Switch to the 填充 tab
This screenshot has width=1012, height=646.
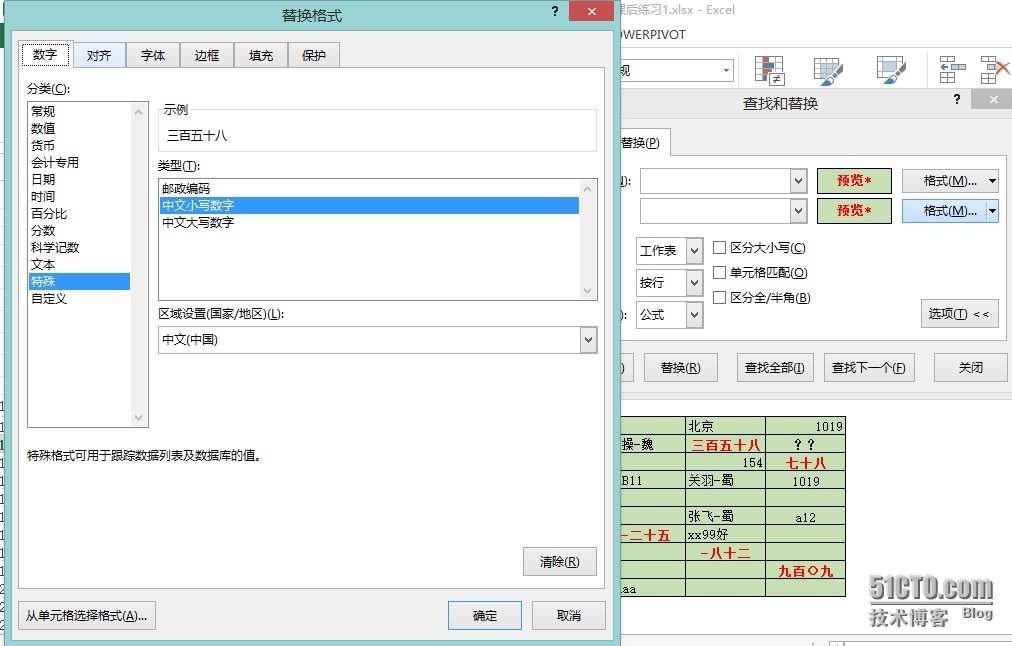(x=261, y=56)
